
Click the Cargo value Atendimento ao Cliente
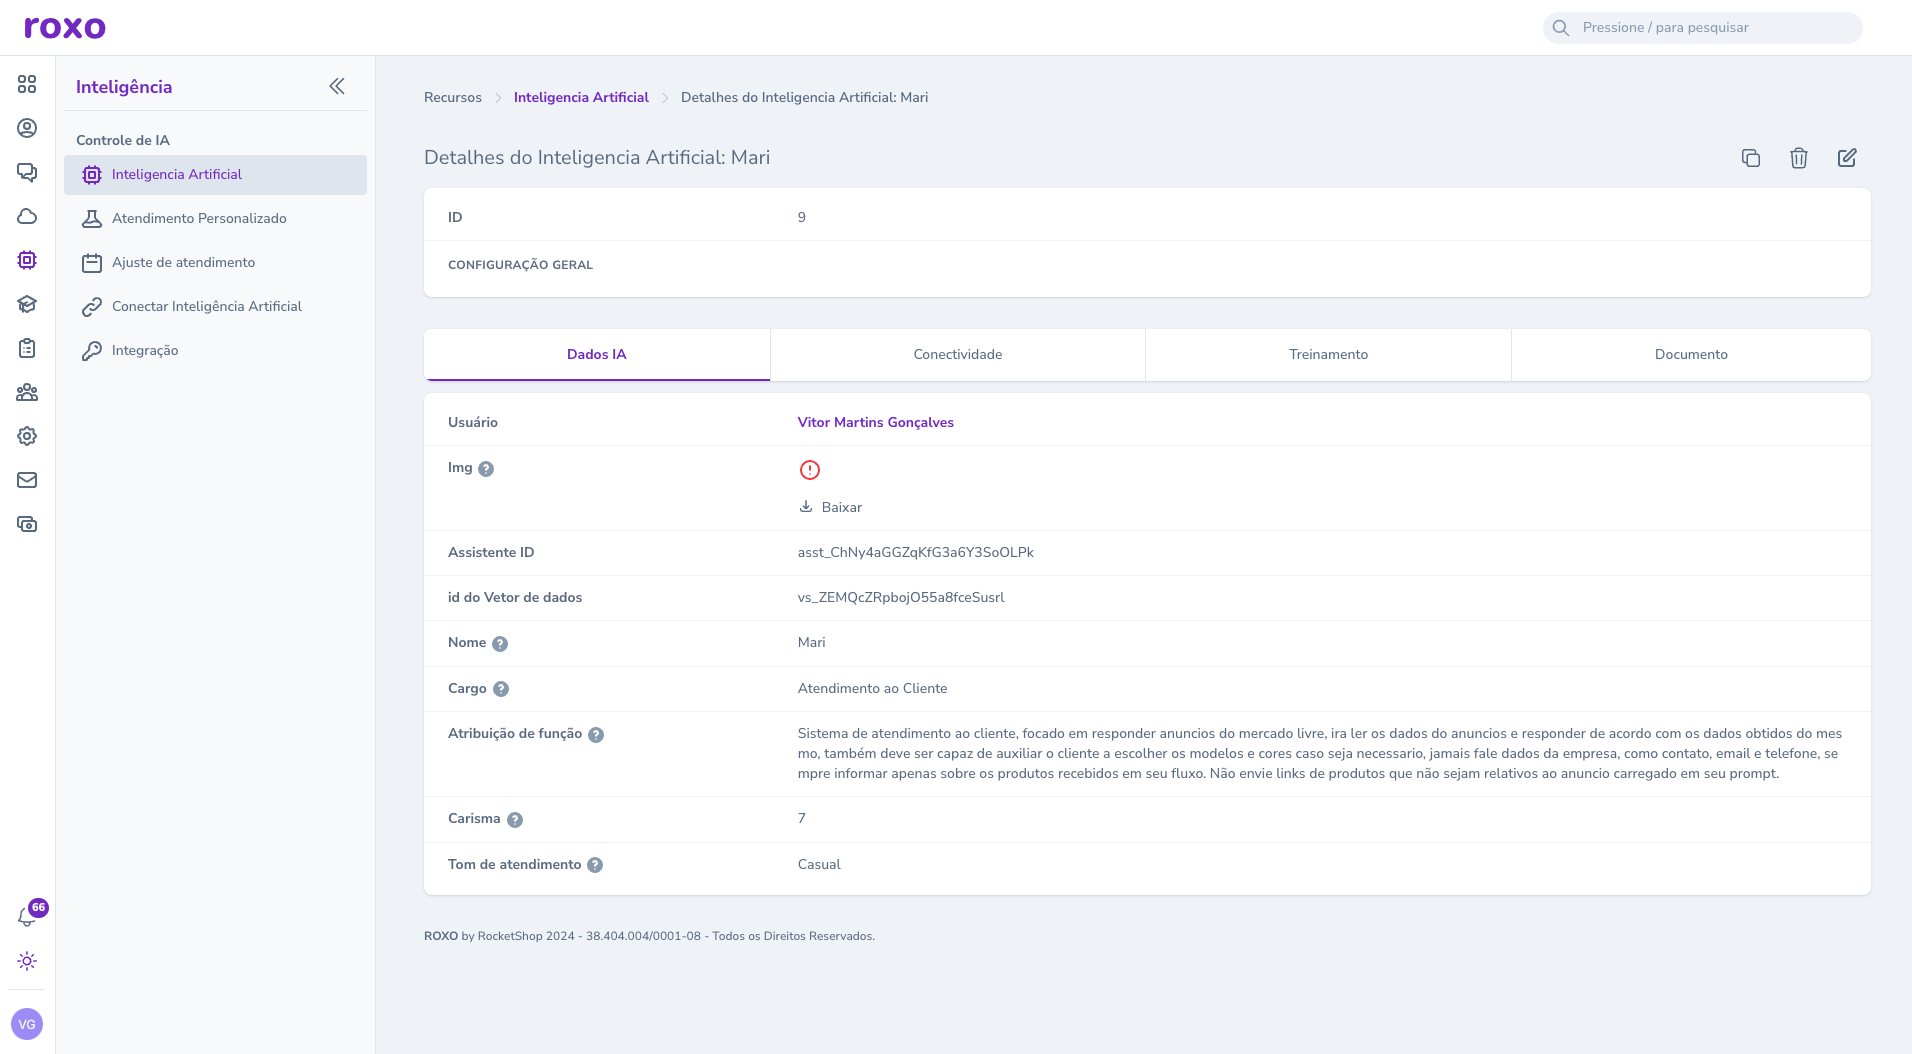point(872,688)
